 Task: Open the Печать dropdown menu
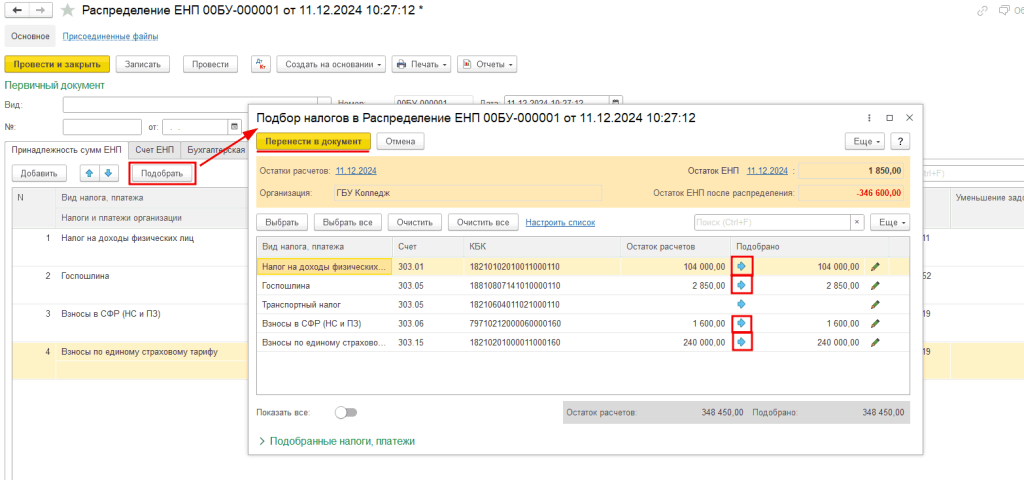421,64
